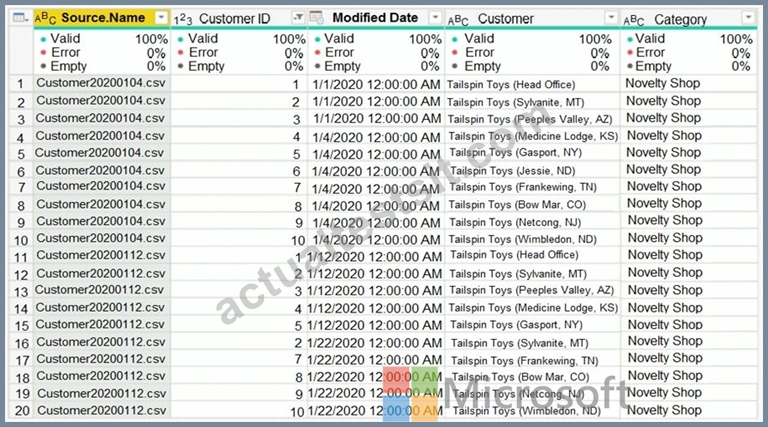
Task: Click Novelty Shop category in row 14
Action: pos(665,308)
